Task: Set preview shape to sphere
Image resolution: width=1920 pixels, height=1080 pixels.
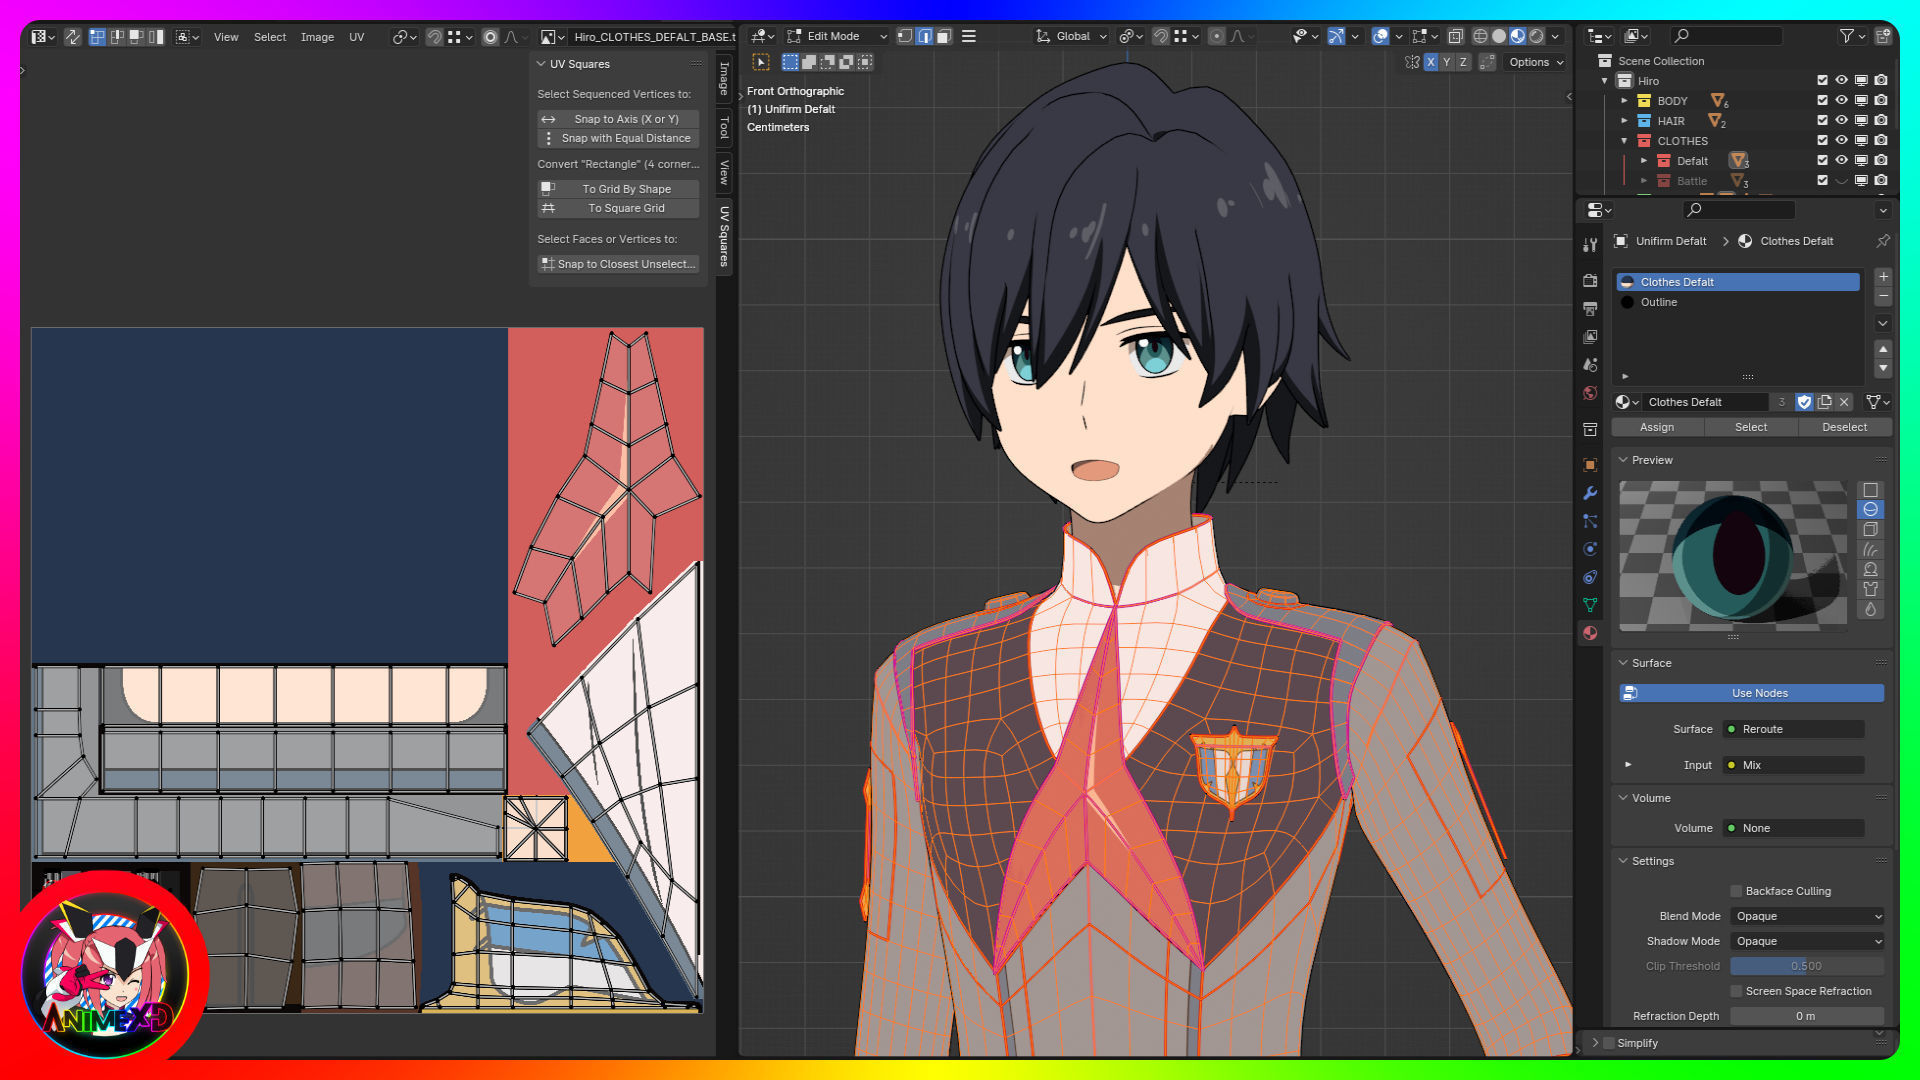Action: point(1870,510)
